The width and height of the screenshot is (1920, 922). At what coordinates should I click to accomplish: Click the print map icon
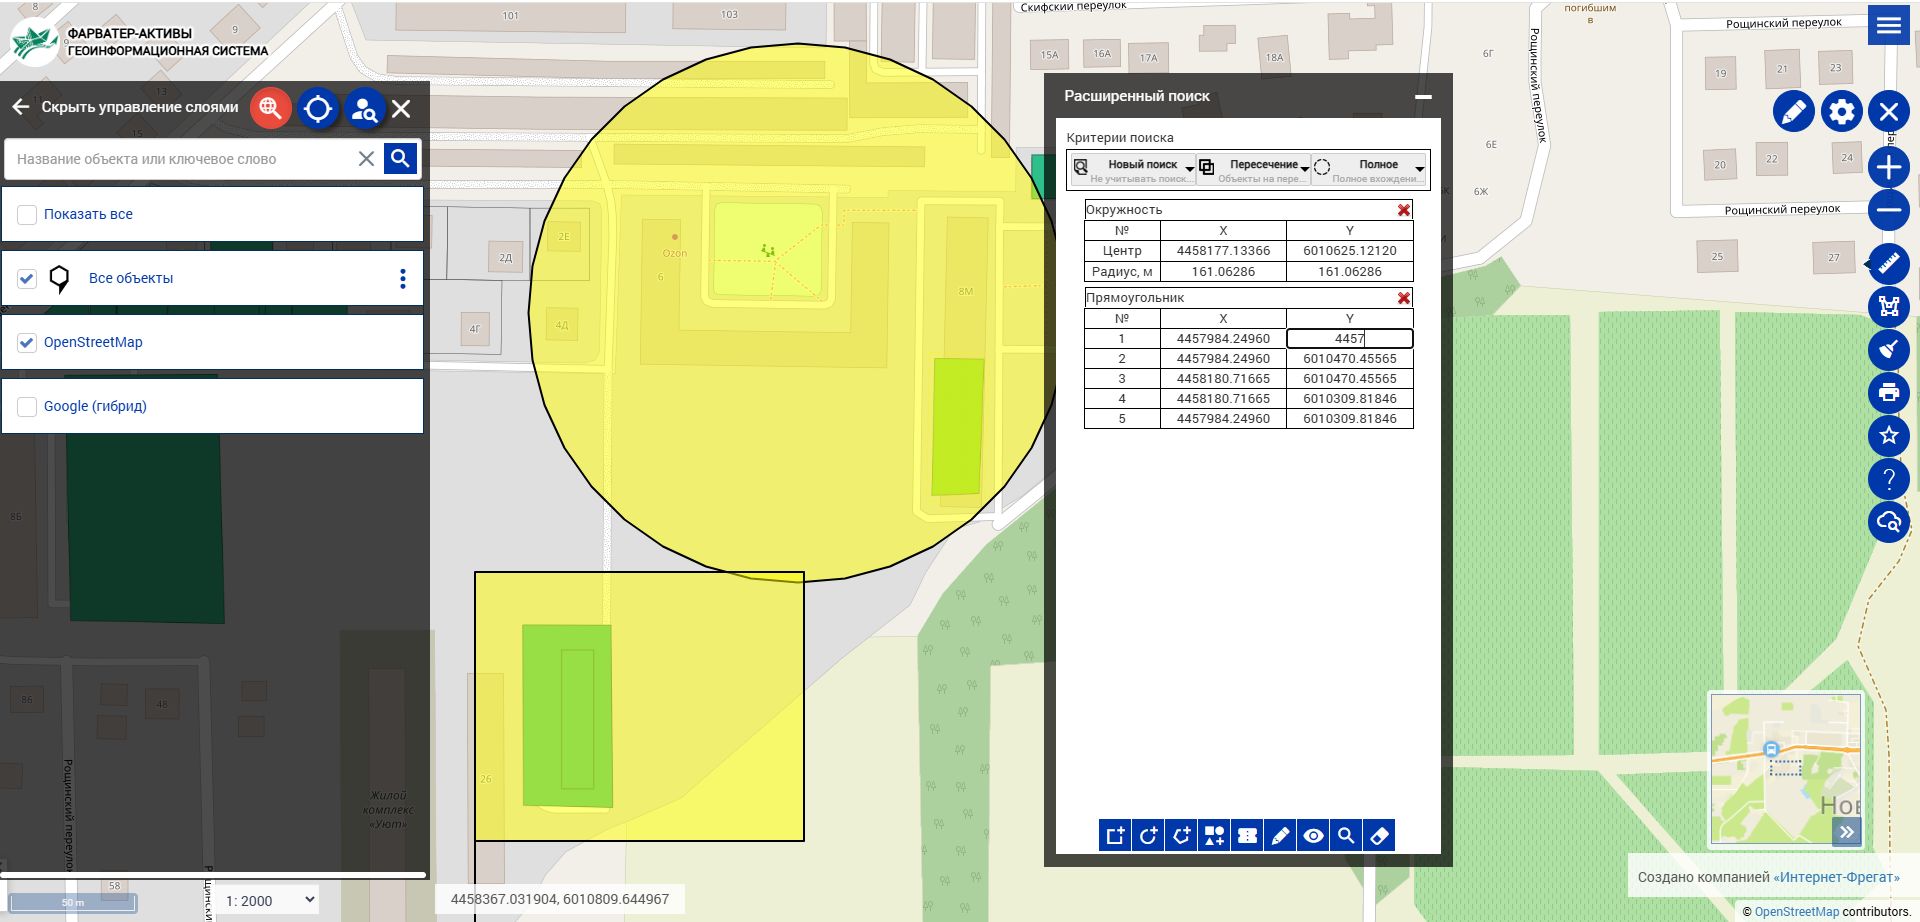(1888, 393)
